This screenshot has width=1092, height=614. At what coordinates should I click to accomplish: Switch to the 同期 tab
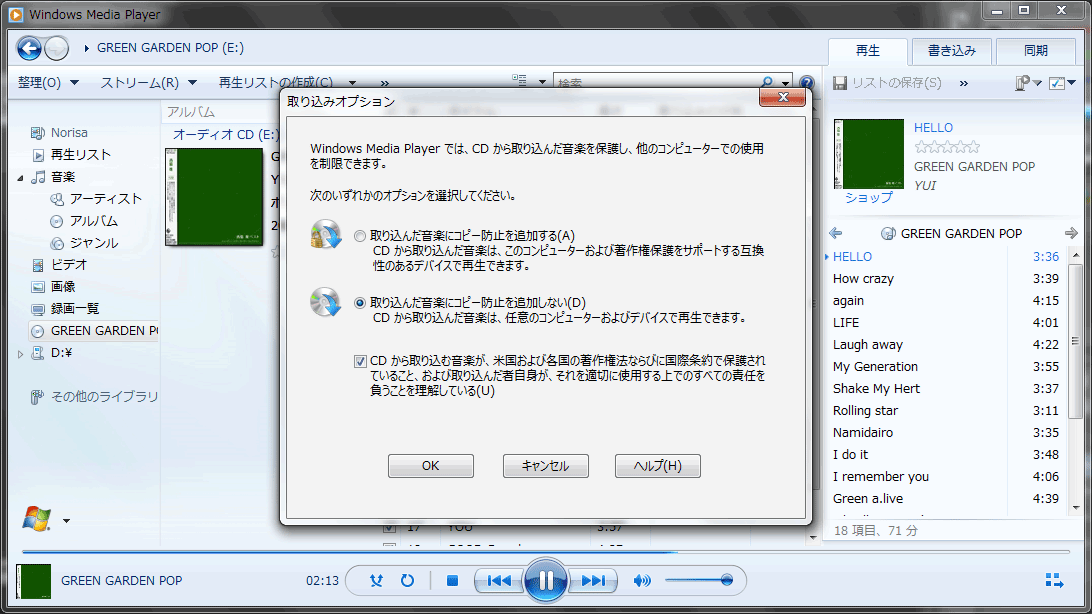[x=1036, y=51]
